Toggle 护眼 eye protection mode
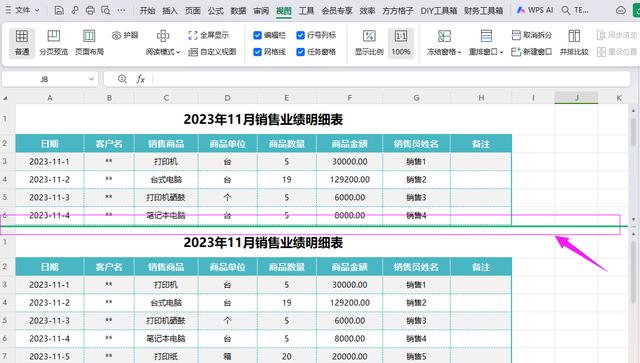Viewport: 640px width, 363px height. point(125,36)
